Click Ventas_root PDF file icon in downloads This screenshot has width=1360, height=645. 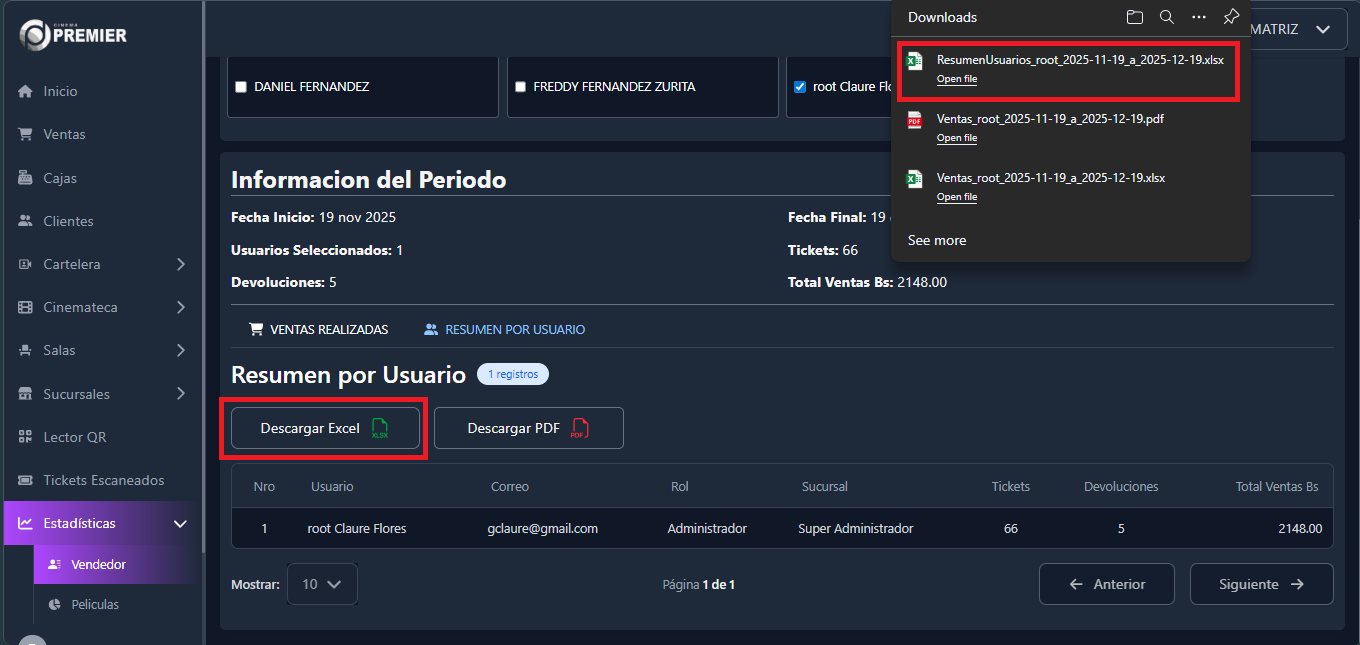[914, 120]
